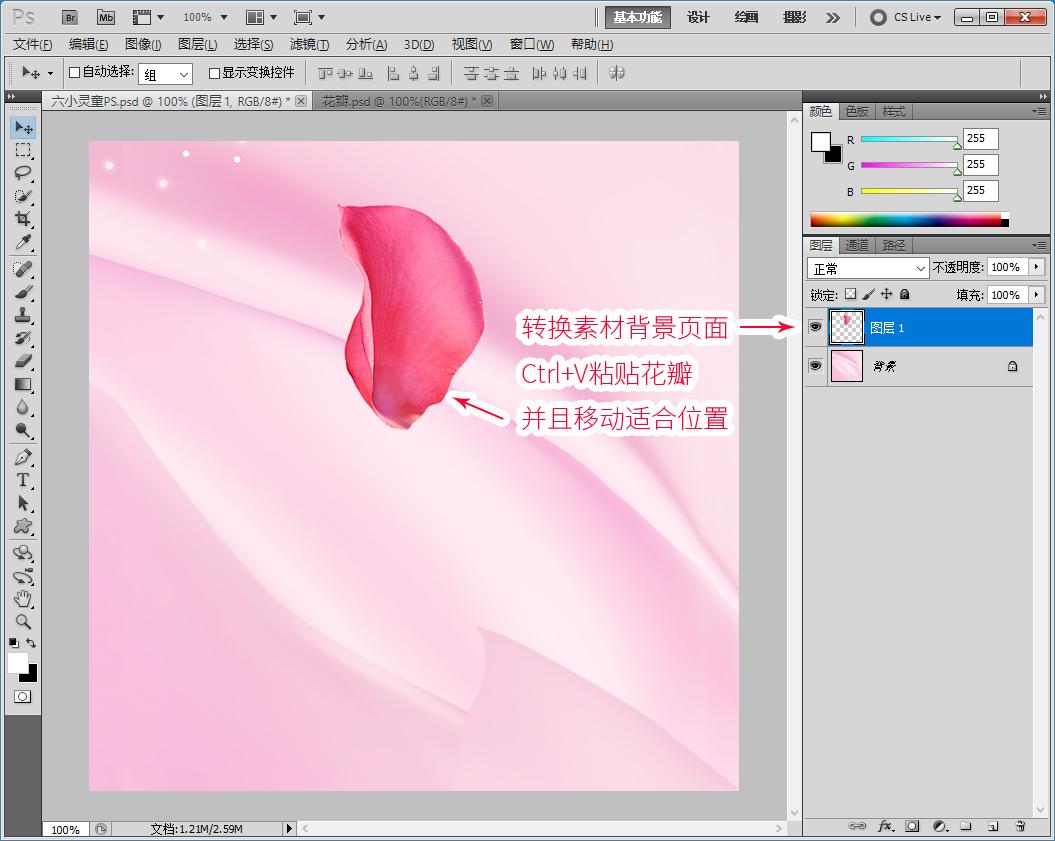Toggle Quick Mask mode
The image size is (1055, 841).
pos(23,697)
